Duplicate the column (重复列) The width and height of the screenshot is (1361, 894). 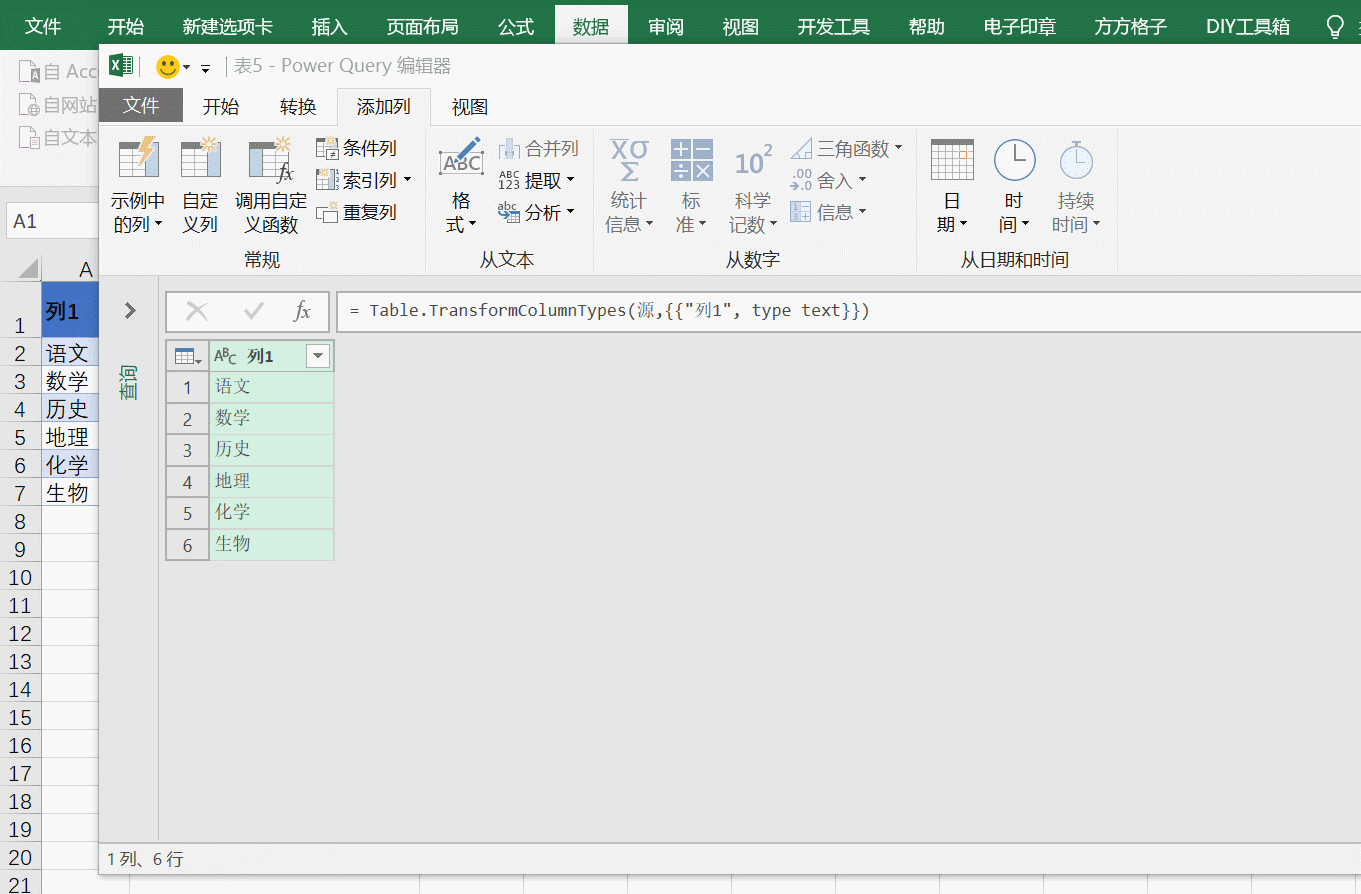tap(357, 212)
